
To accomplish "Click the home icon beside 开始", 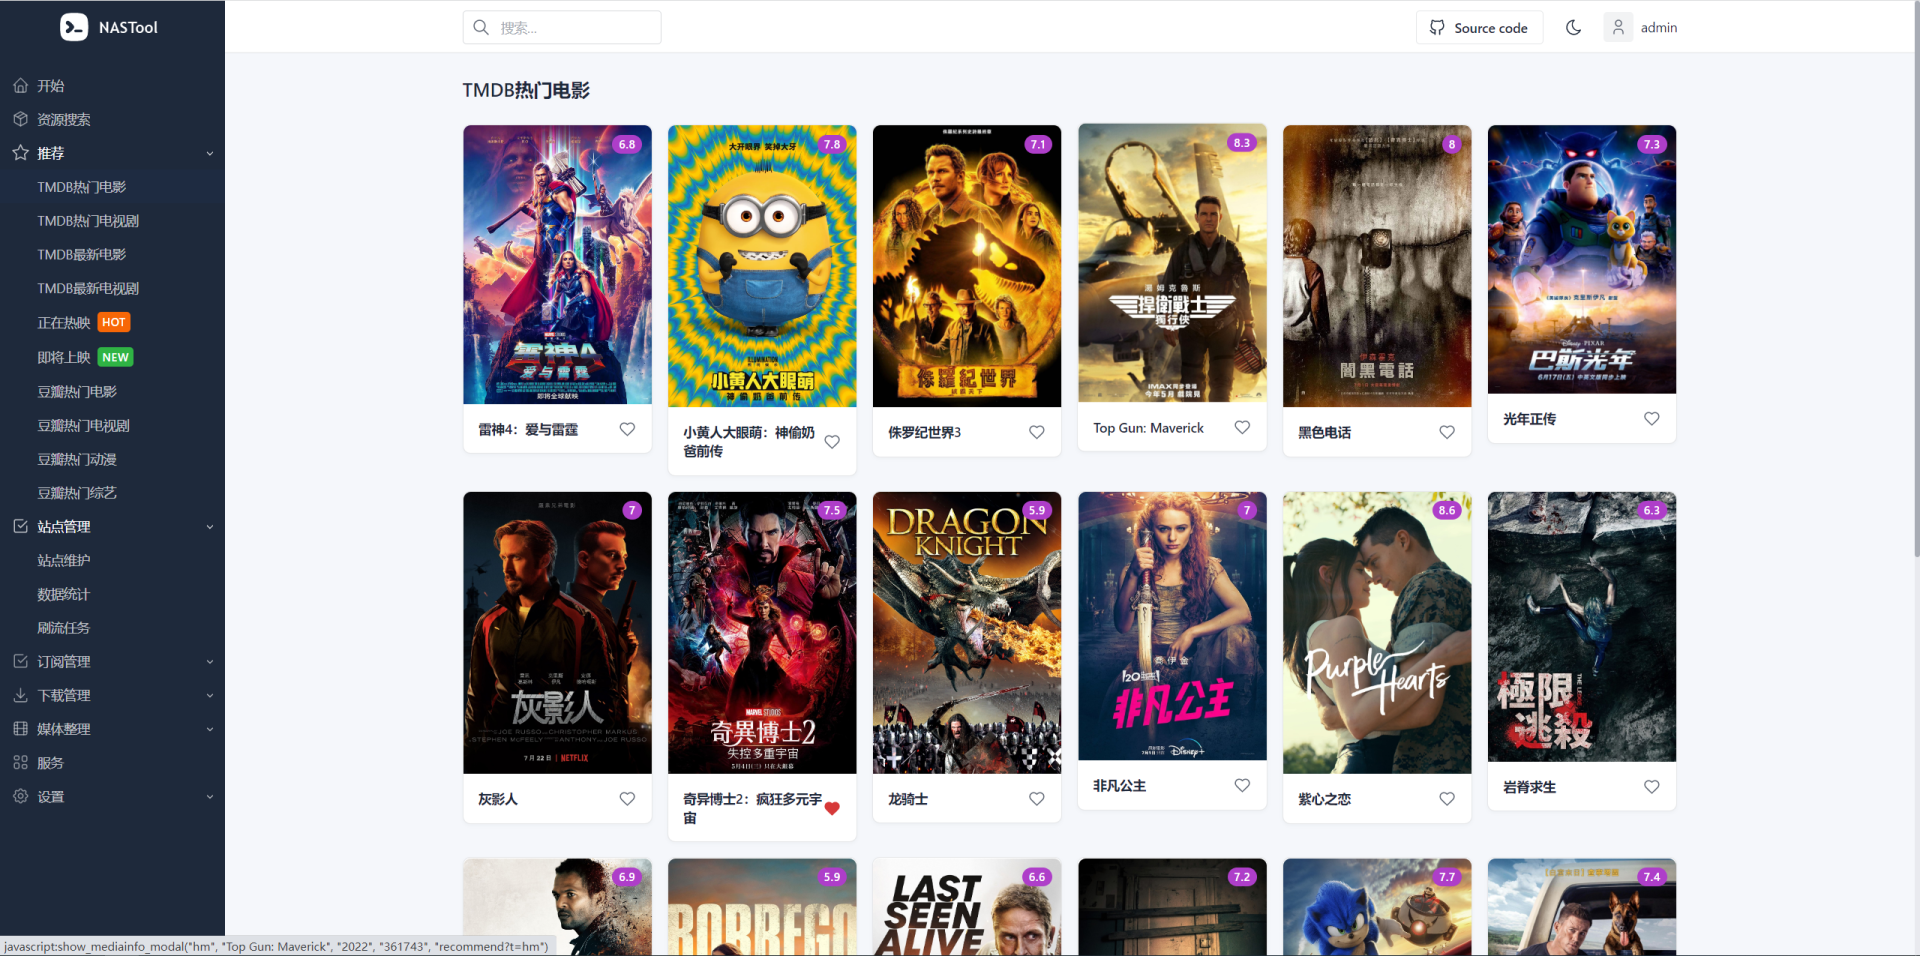I will (20, 86).
